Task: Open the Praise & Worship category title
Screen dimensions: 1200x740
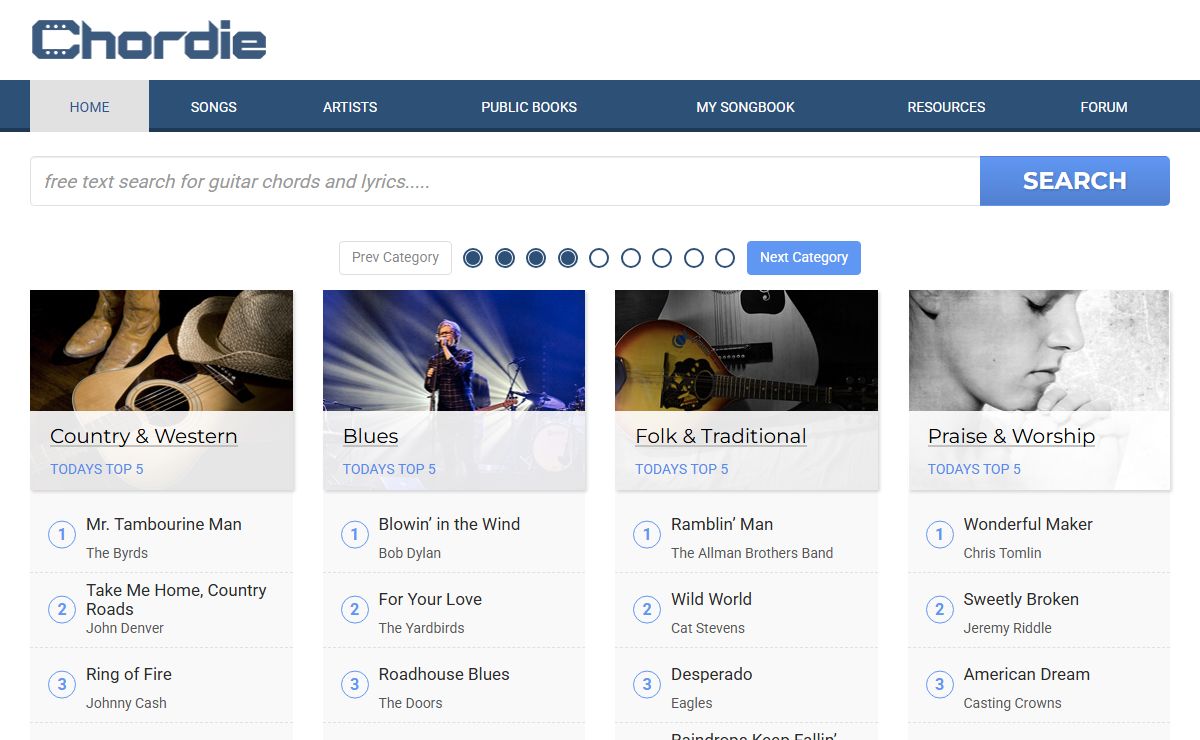Action: tap(1011, 436)
